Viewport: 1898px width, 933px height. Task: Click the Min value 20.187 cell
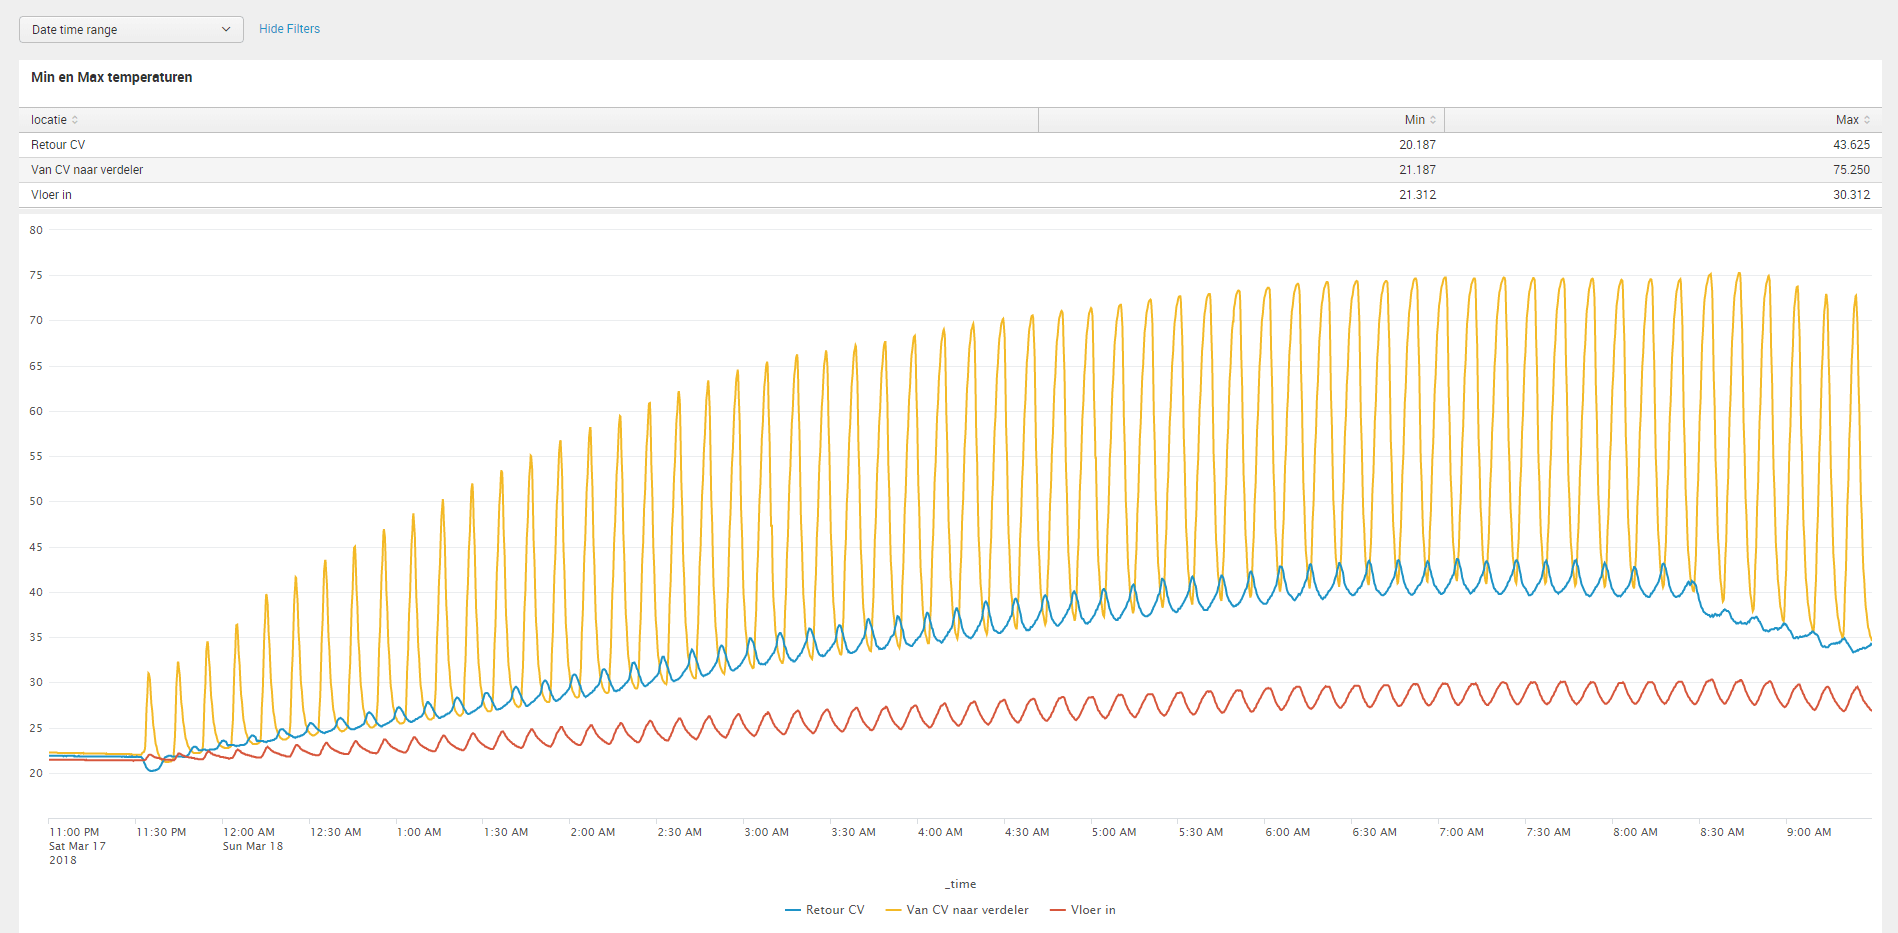click(1417, 145)
